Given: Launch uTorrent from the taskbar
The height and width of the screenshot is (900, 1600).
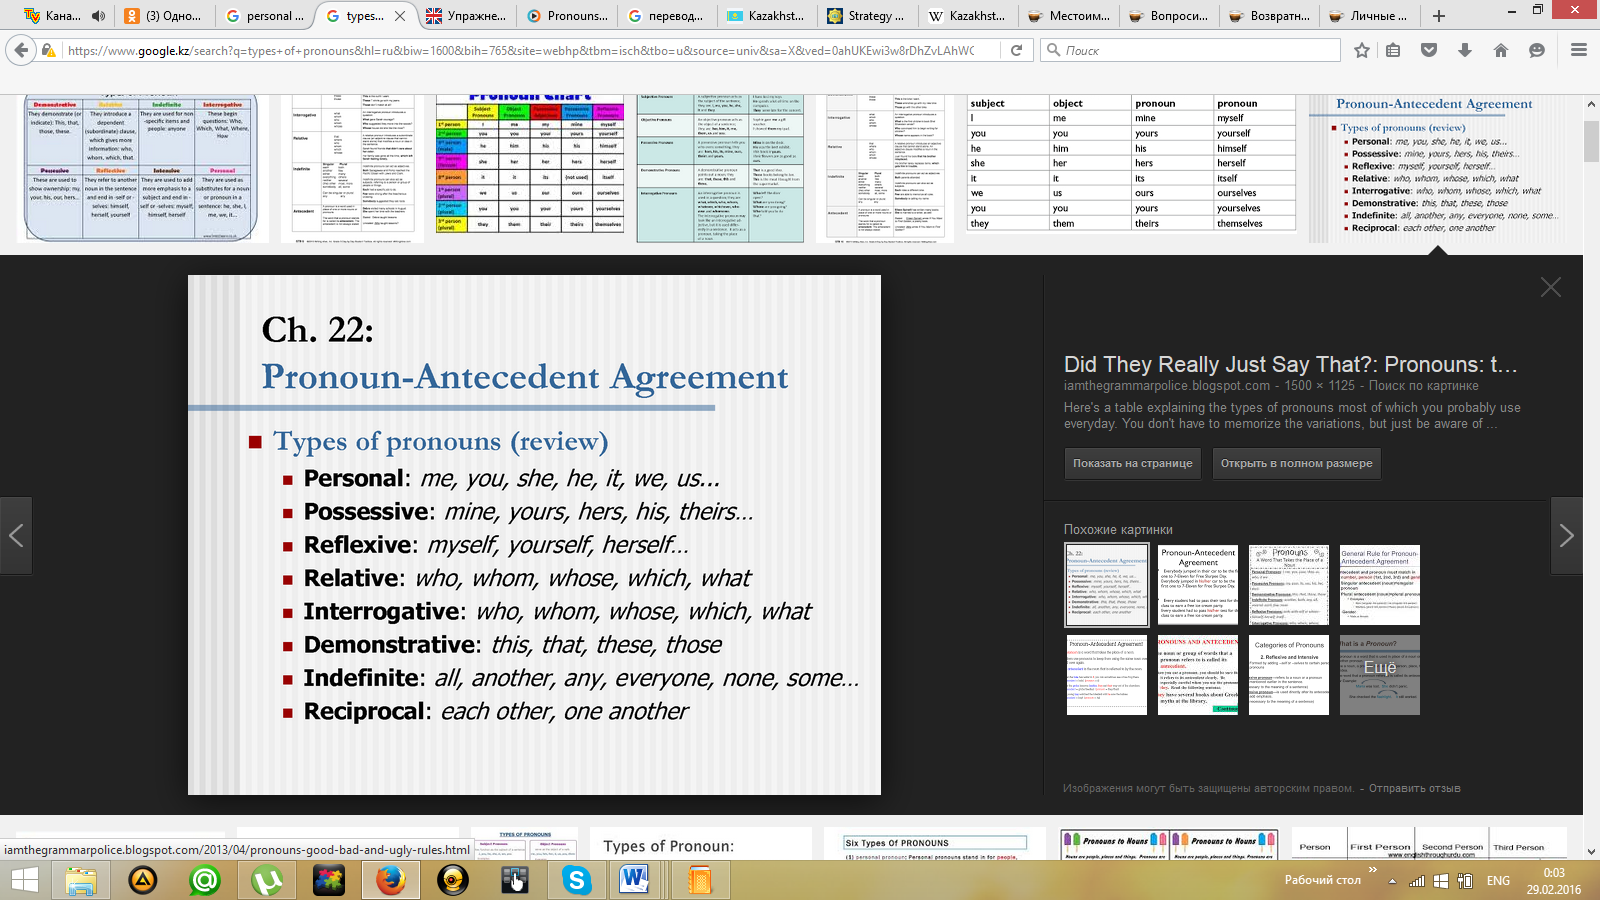Looking at the screenshot, I should pyautogui.click(x=267, y=880).
